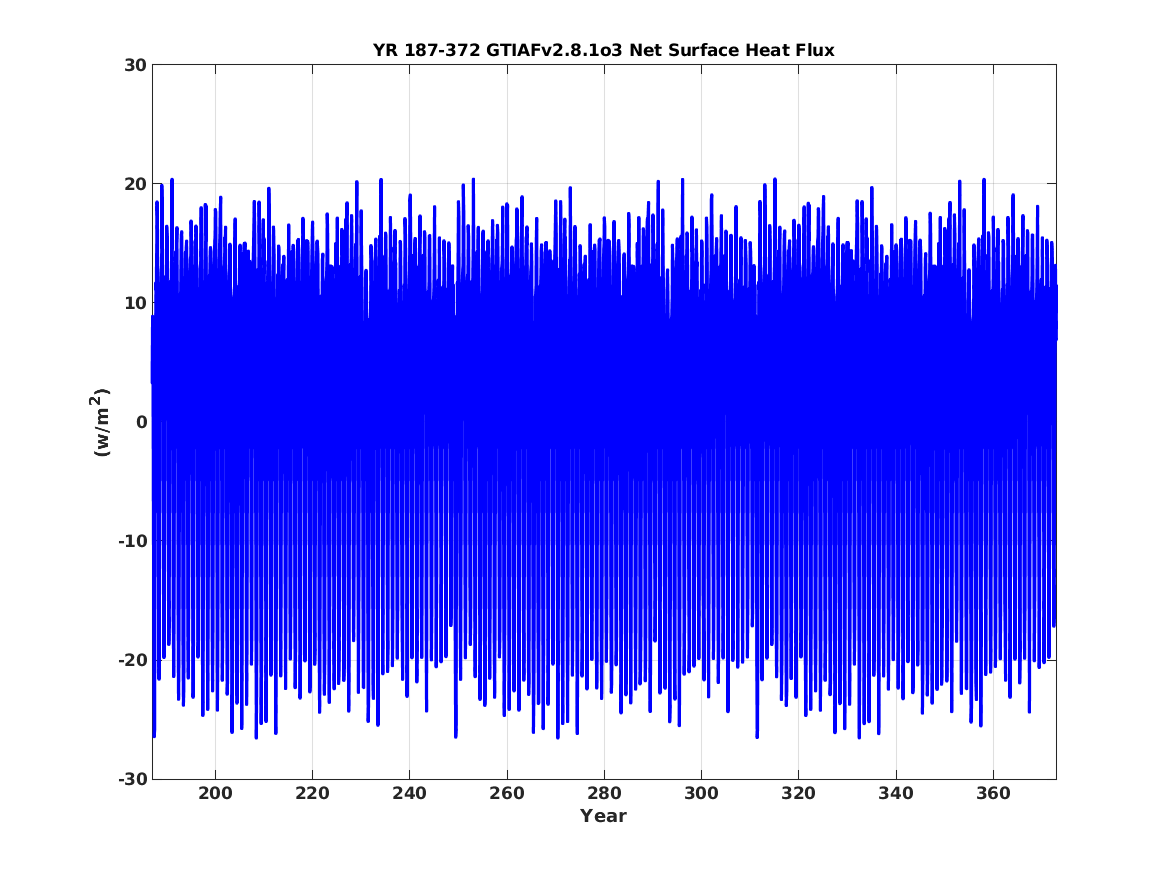Click the x-axis tick label '300'
The height and width of the screenshot is (875, 1167).
[x=701, y=794]
